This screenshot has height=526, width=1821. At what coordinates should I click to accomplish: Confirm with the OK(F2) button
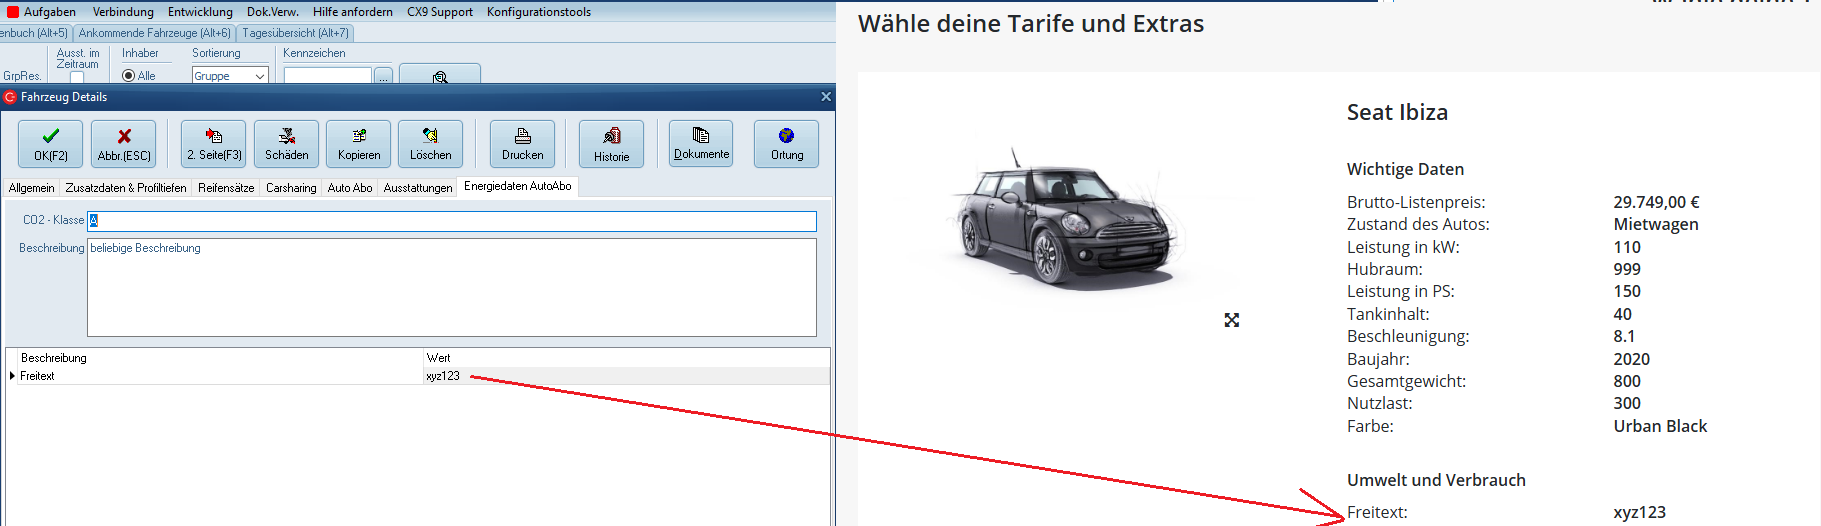[50, 144]
